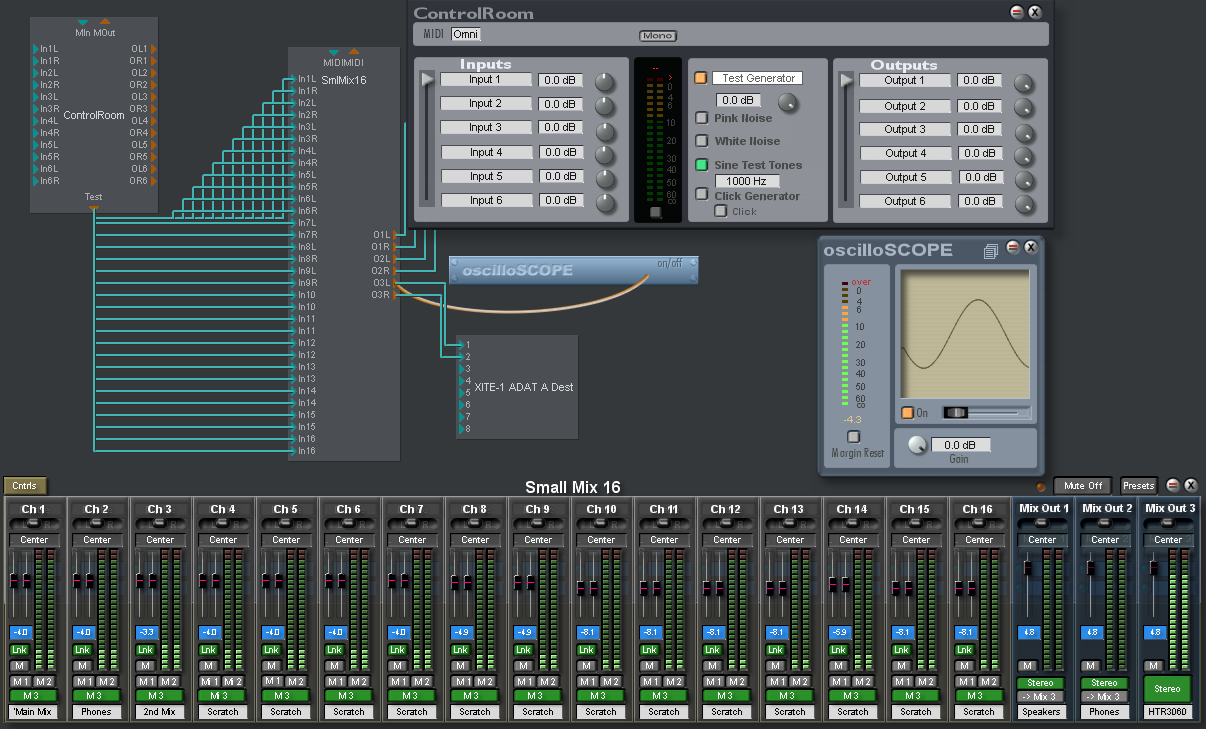Toggle Lnk on channel 2

pos(82,650)
